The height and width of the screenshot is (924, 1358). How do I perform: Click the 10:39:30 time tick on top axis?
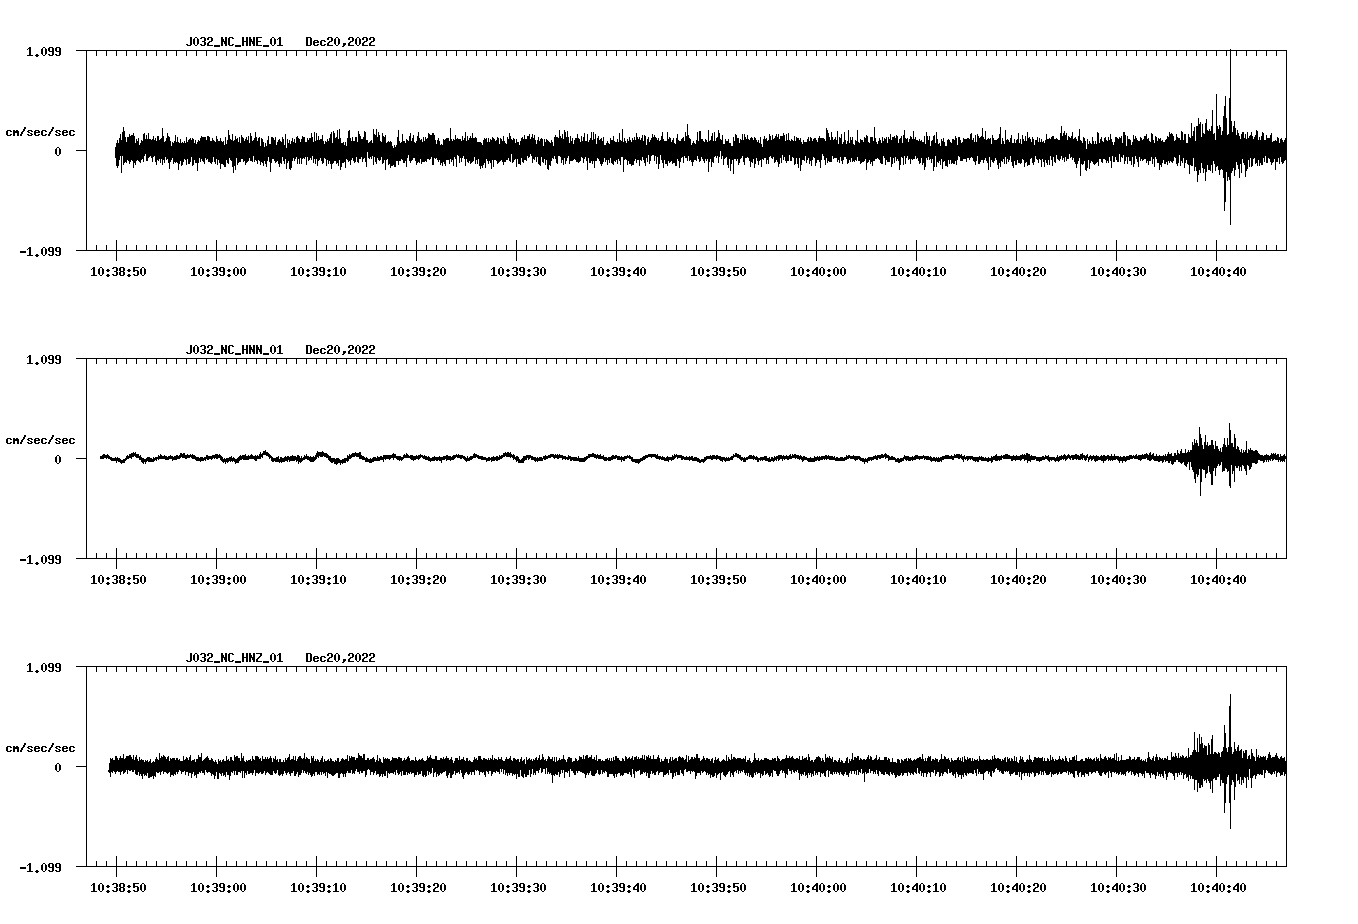coord(517,269)
